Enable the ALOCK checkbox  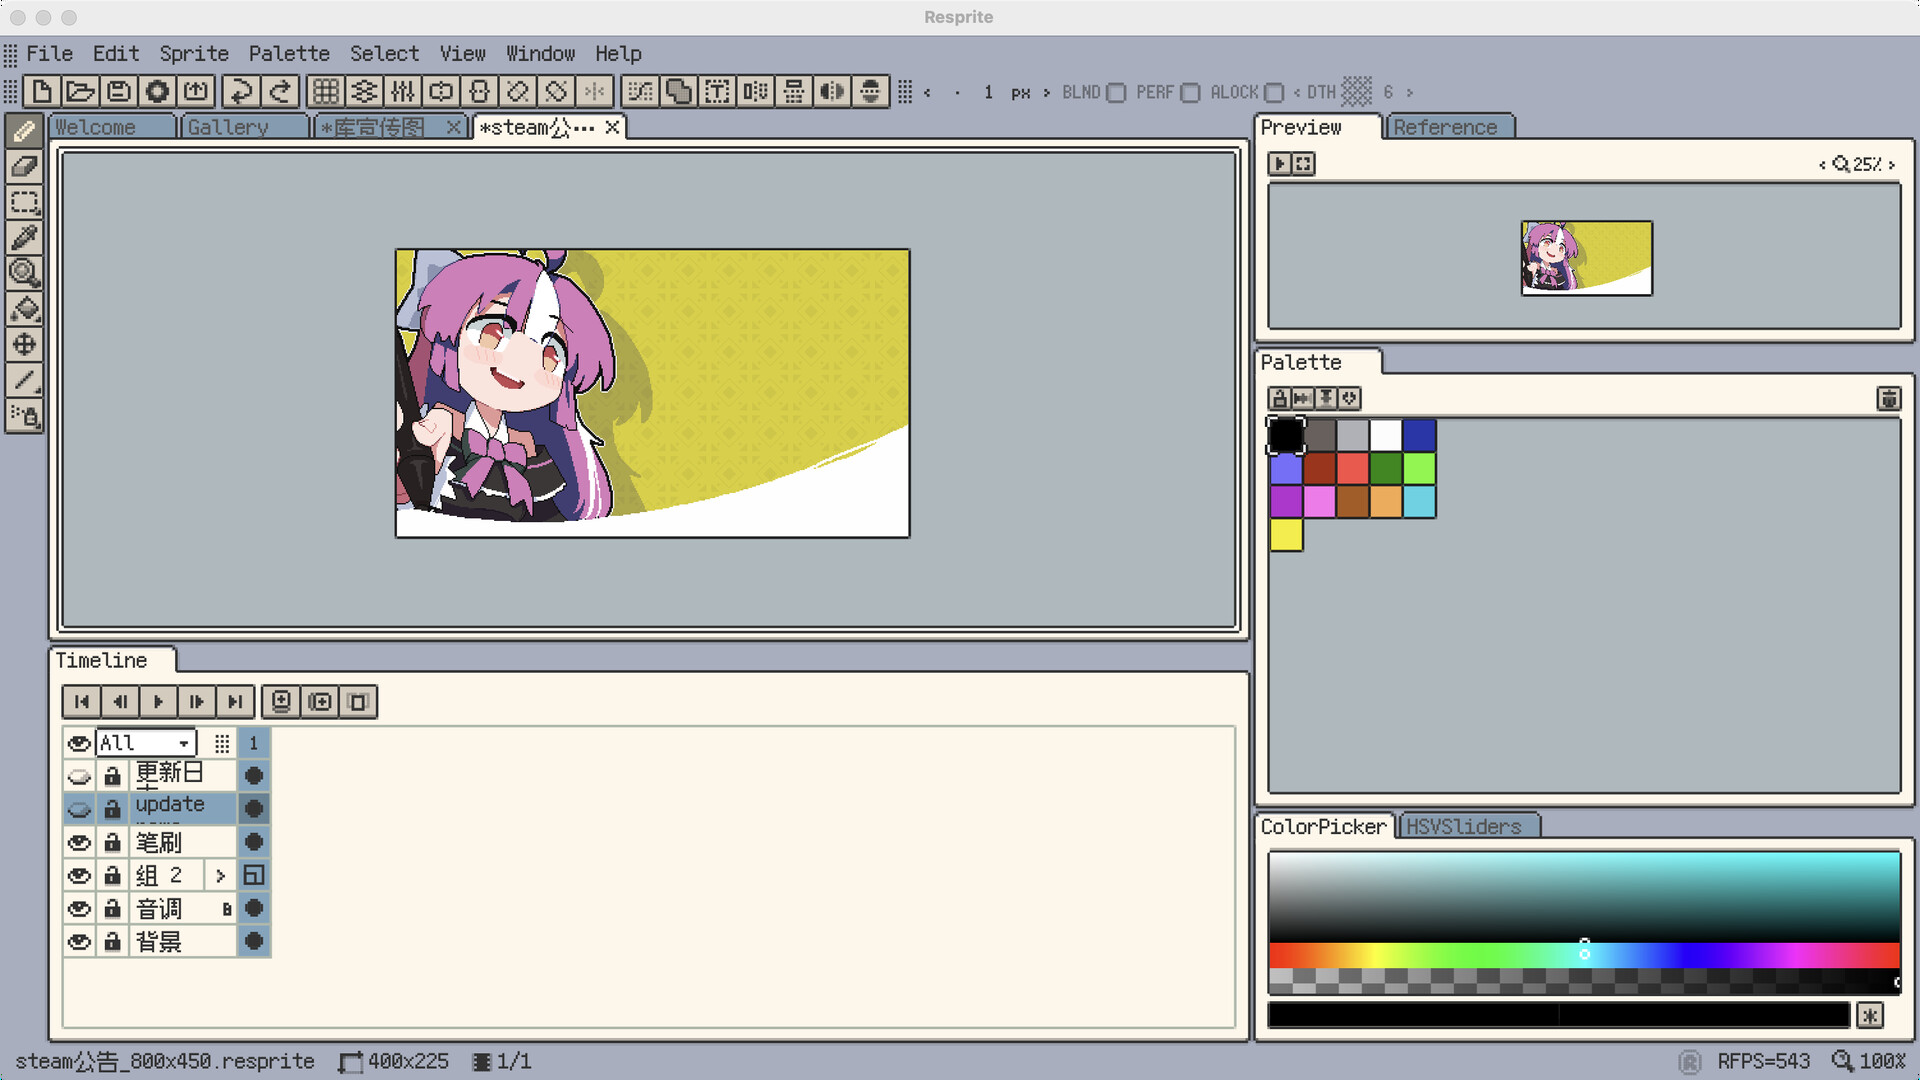[x=1274, y=93]
